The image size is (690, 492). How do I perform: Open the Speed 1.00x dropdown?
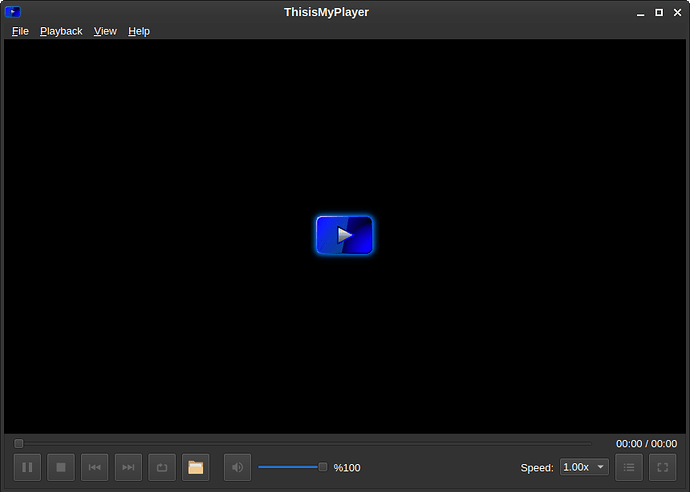click(584, 467)
